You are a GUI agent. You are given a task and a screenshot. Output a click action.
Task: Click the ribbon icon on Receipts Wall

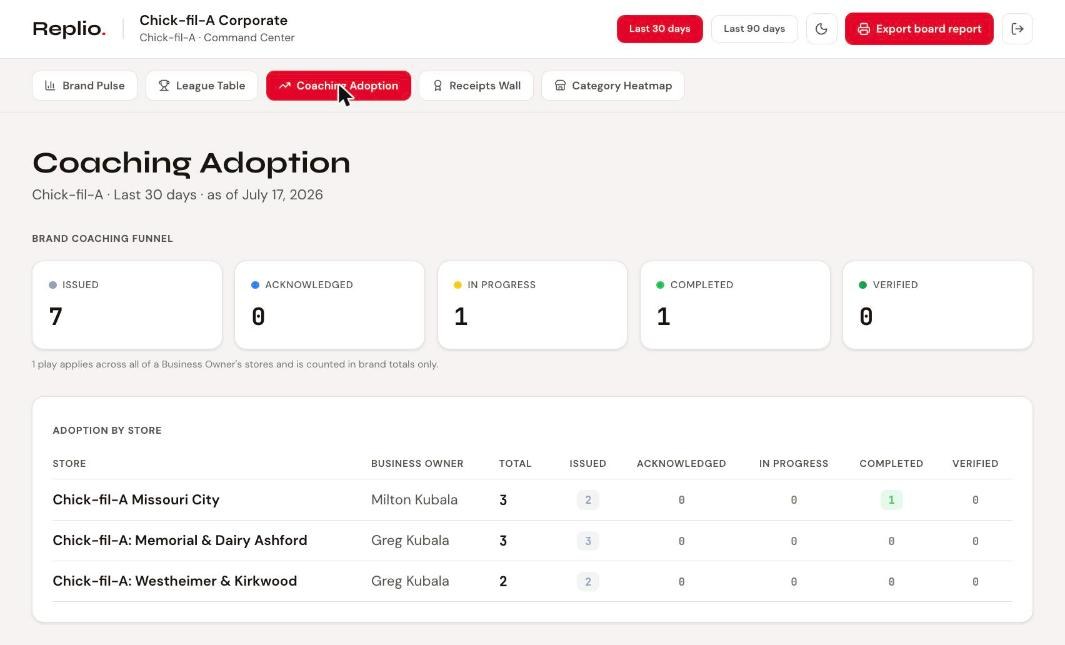[437, 86]
